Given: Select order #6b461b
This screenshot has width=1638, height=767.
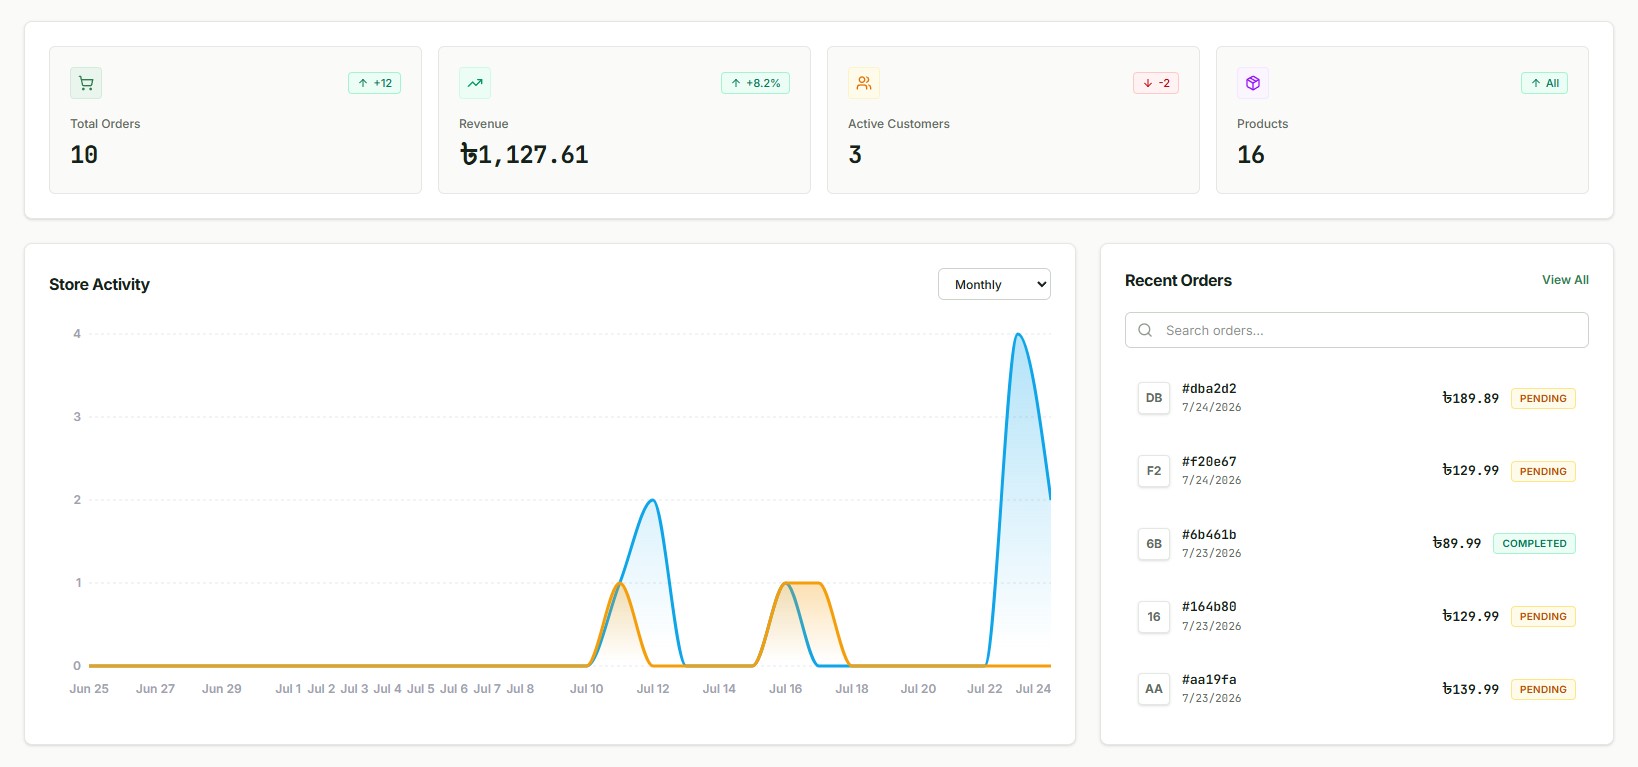Looking at the screenshot, I should click(x=1356, y=544).
